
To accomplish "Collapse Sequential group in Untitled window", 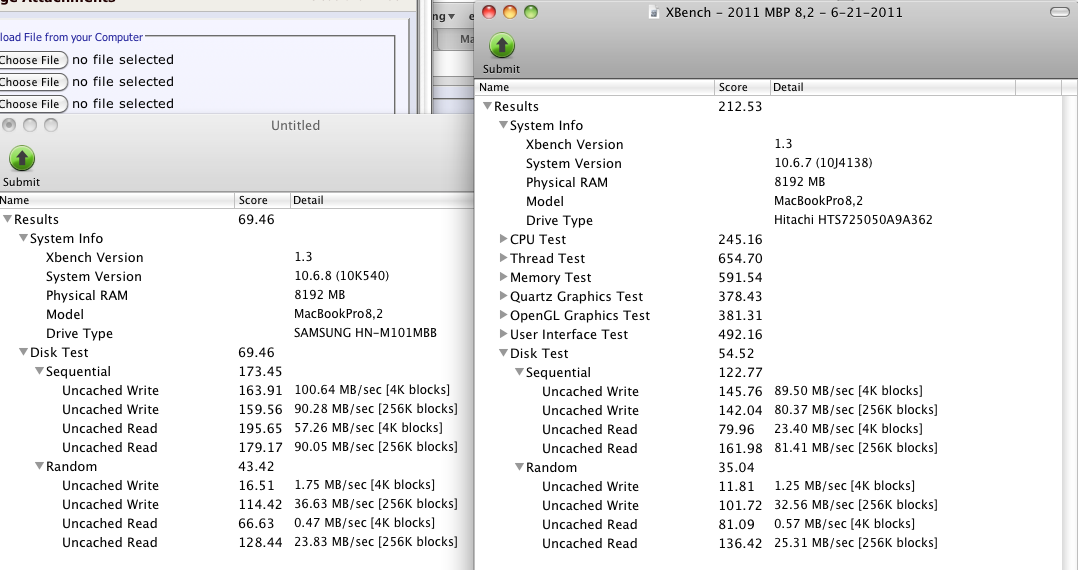I will click(39, 371).
